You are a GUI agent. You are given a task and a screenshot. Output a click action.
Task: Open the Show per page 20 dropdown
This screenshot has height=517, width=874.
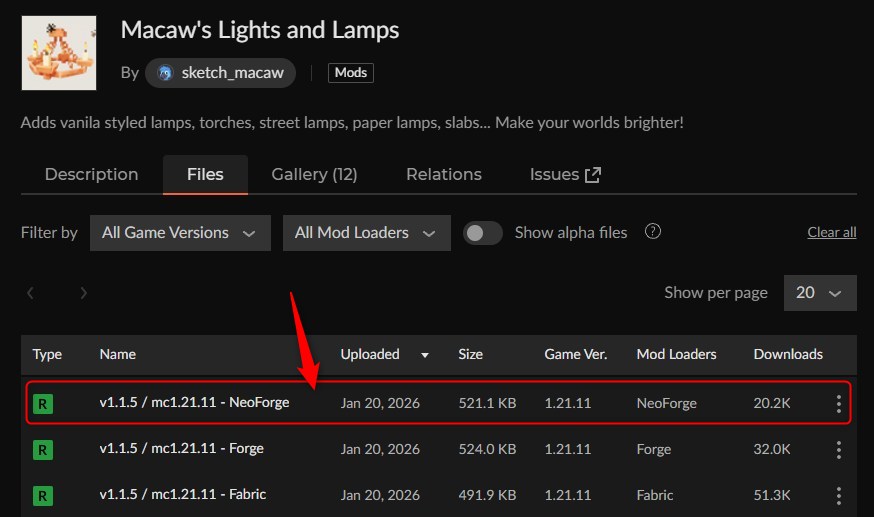pyautogui.click(x=820, y=292)
